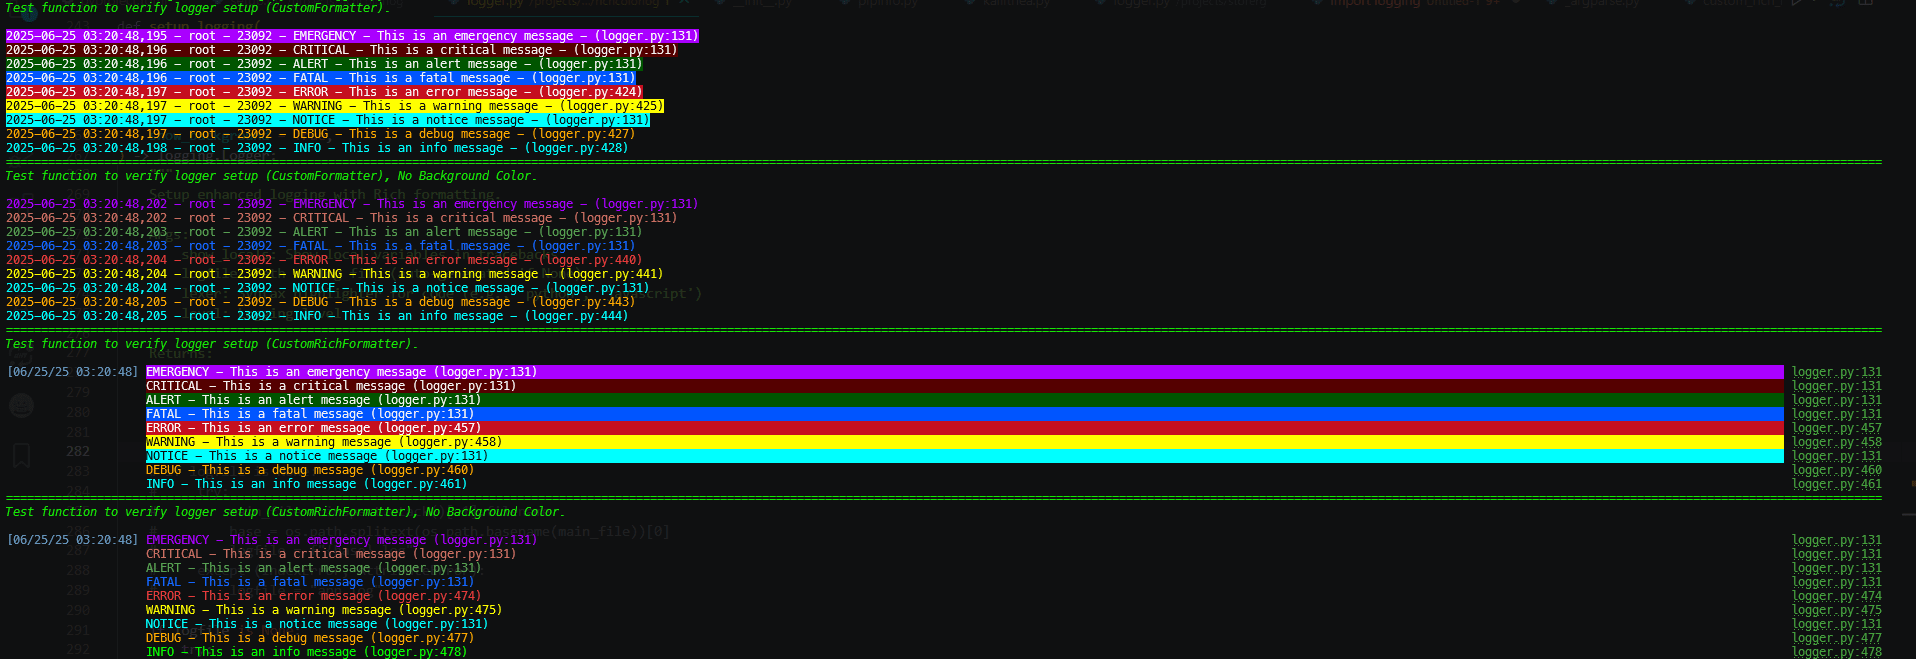Click WARNING line ending (logger.py:441)
The height and width of the screenshot is (659, 1916).
coord(334,274)
